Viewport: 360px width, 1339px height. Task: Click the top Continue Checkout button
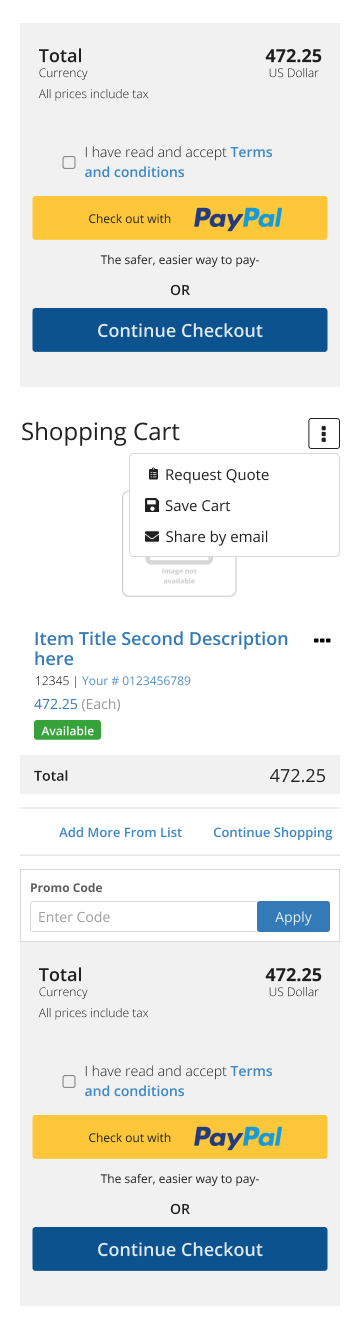coord(180,330)
